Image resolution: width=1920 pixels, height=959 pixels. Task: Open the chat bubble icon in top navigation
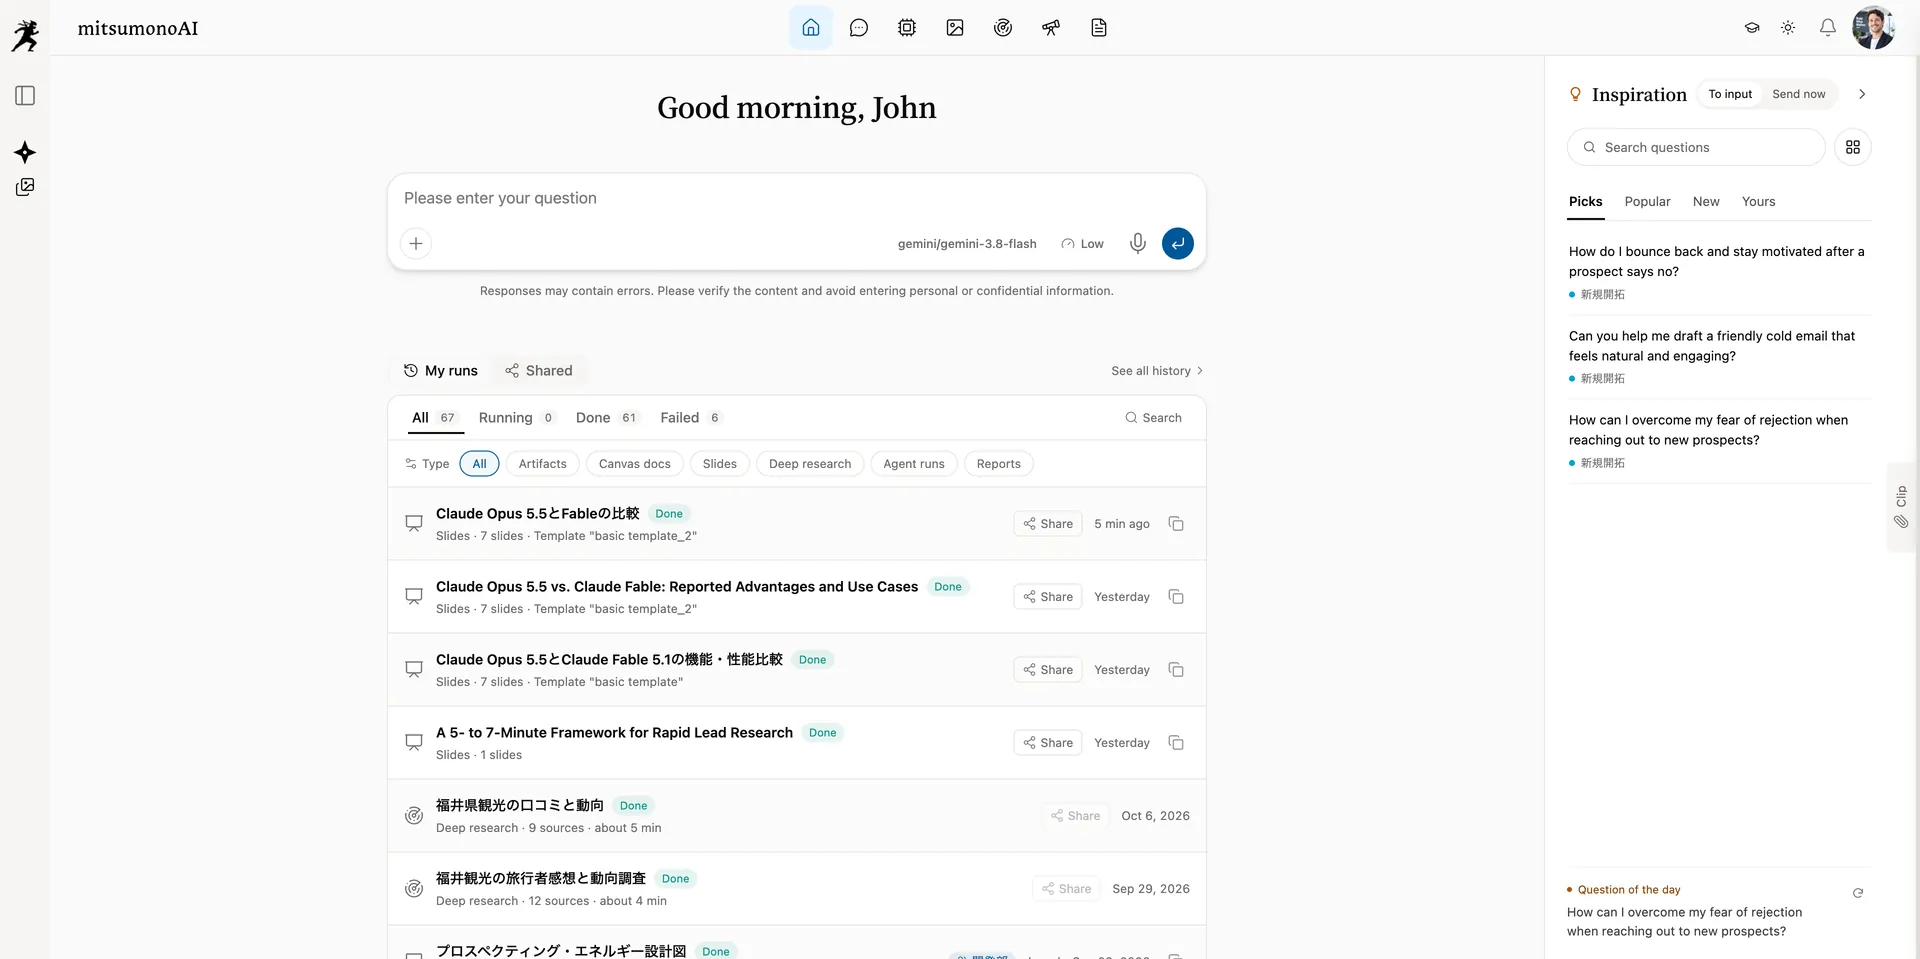point(859,28)
